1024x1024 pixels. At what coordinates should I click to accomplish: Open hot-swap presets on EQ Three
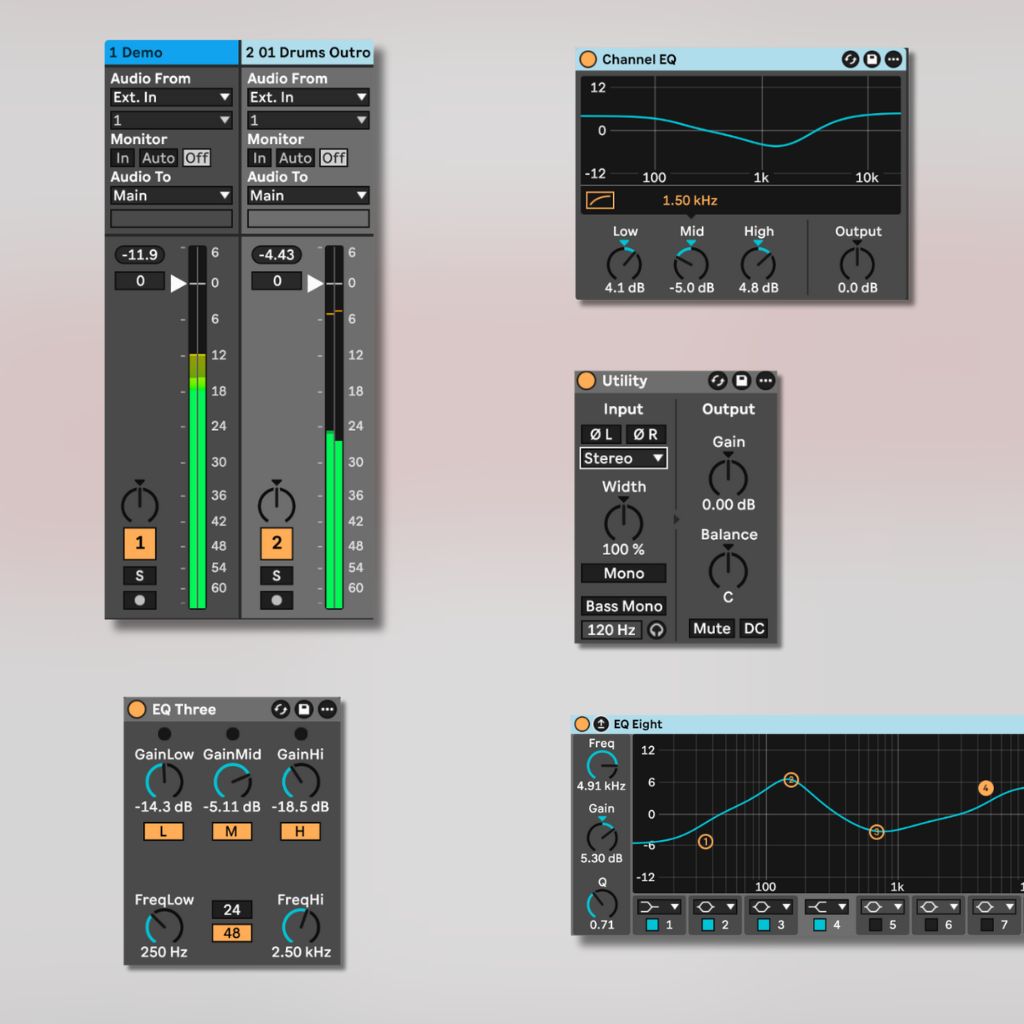click(280, 709)
